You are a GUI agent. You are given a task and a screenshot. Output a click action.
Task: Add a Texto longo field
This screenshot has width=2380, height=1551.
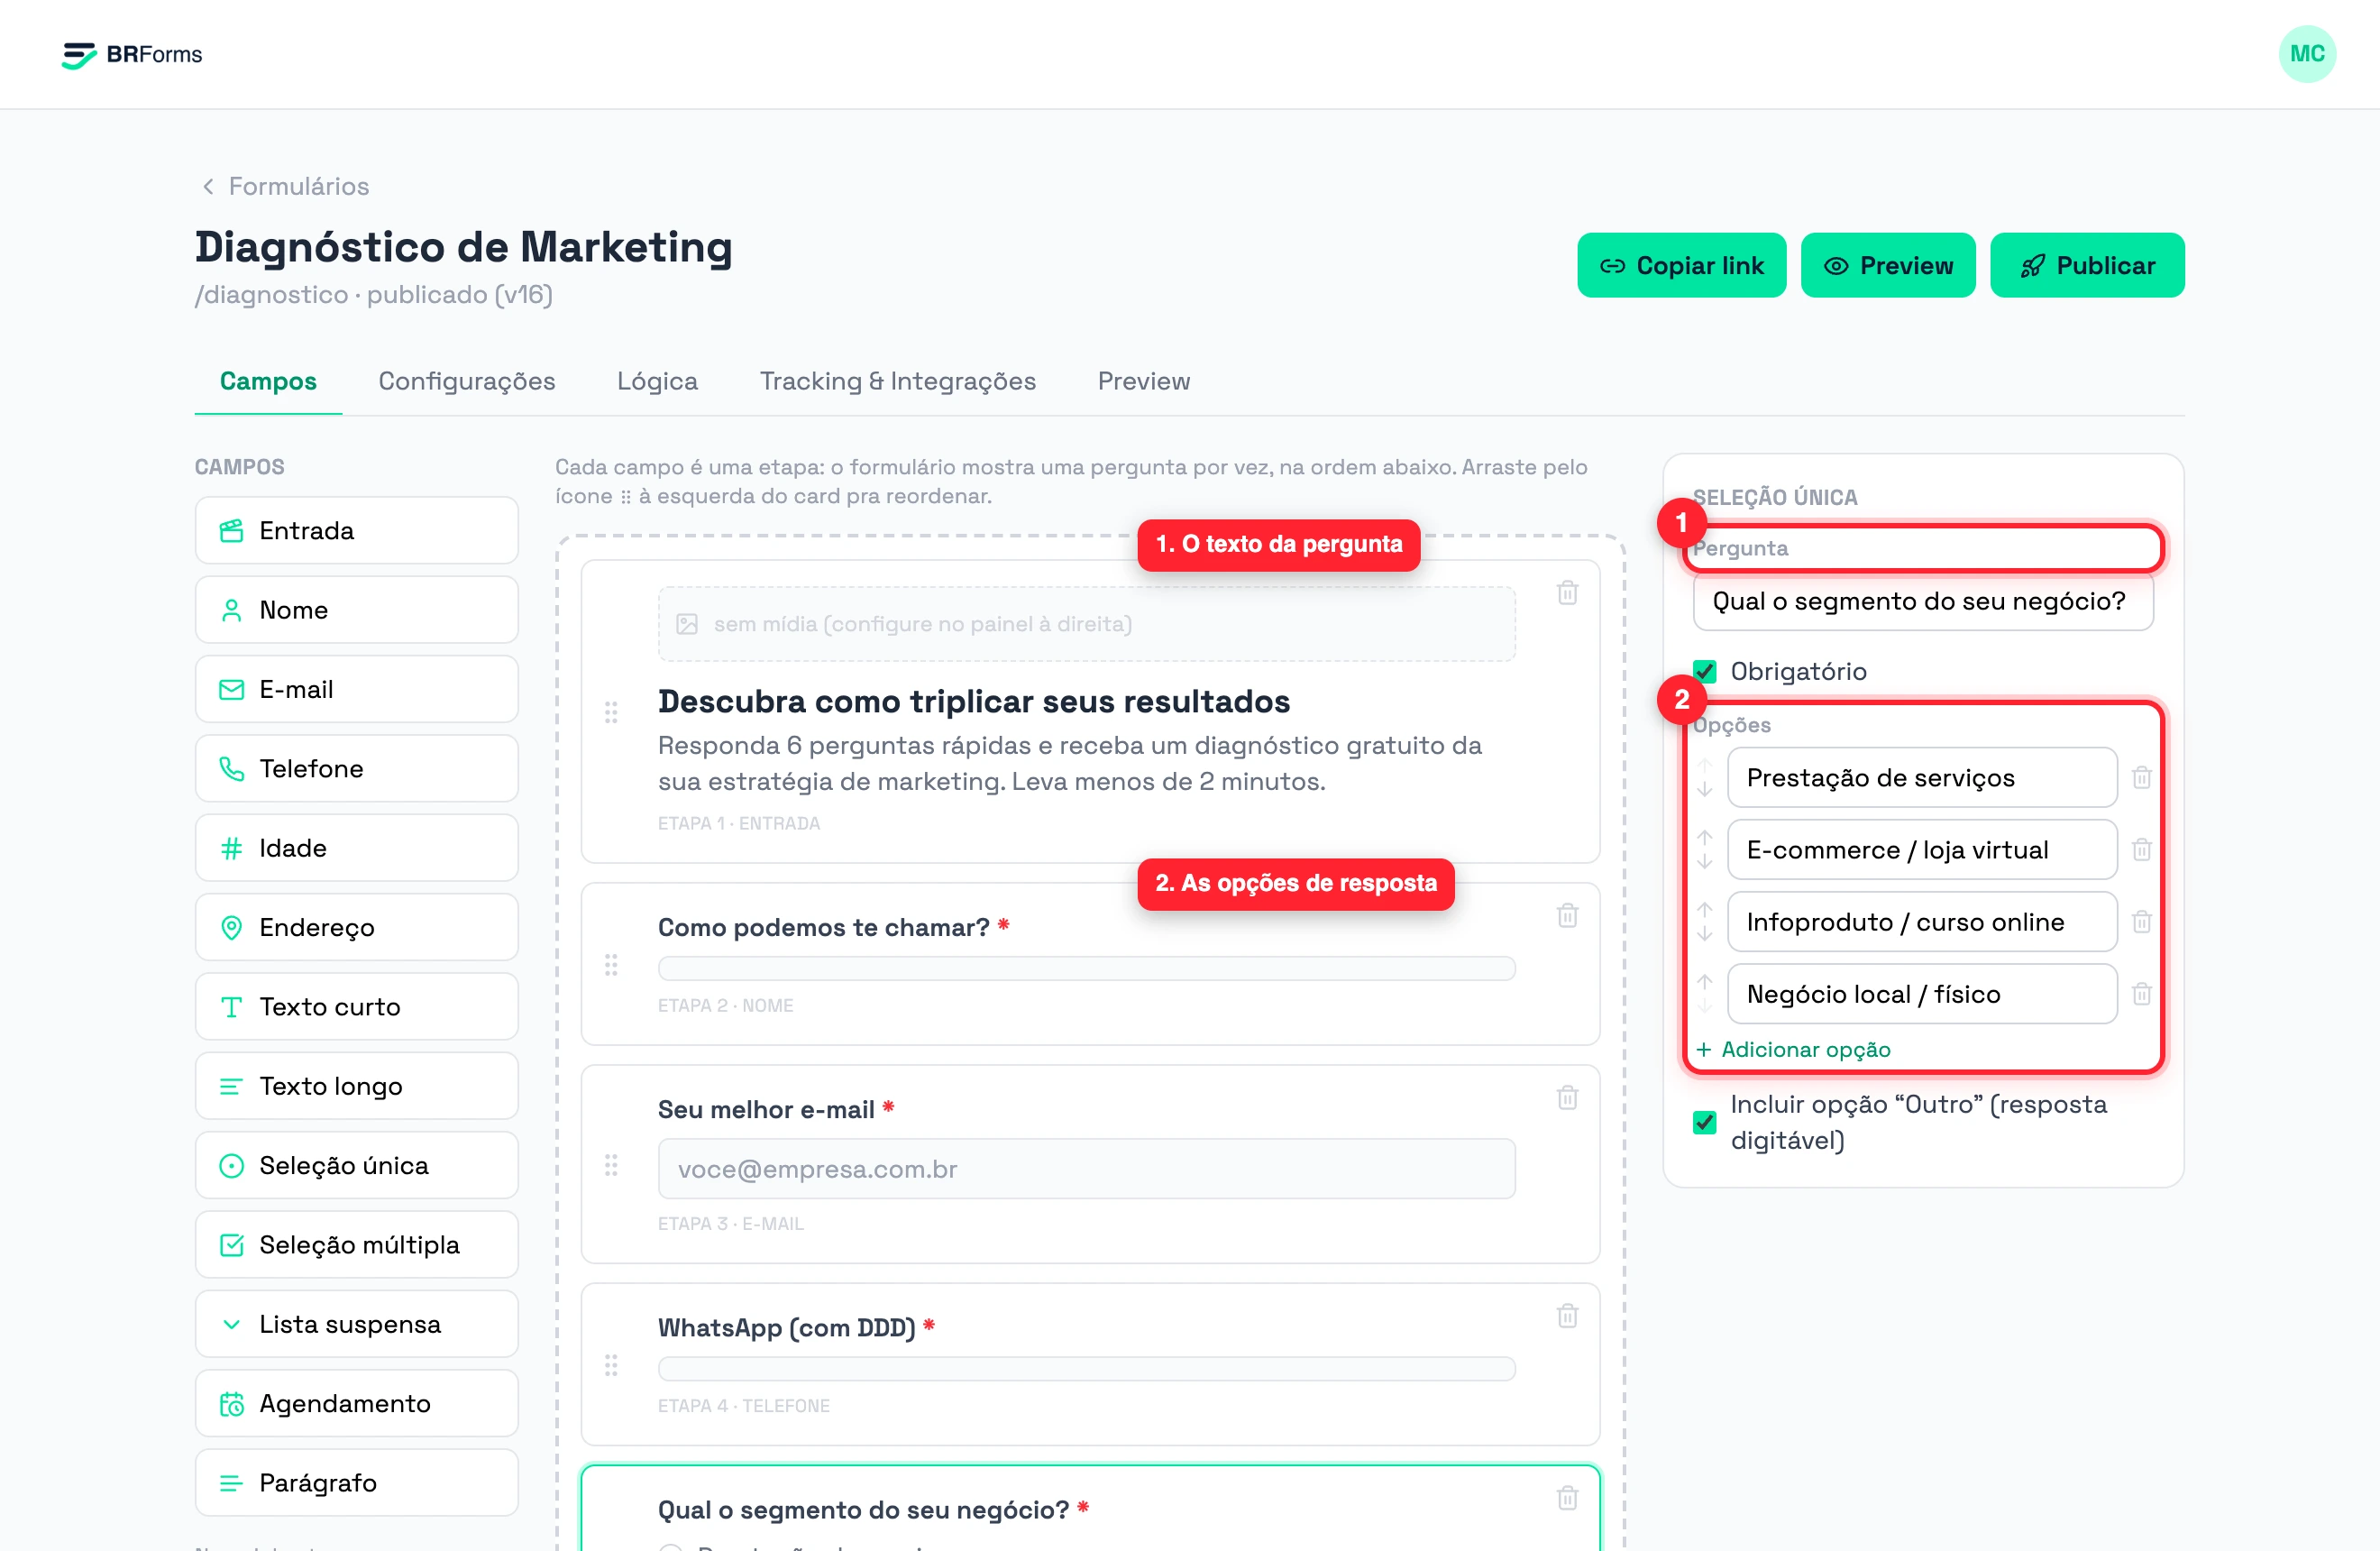[x=356, y=1086]
